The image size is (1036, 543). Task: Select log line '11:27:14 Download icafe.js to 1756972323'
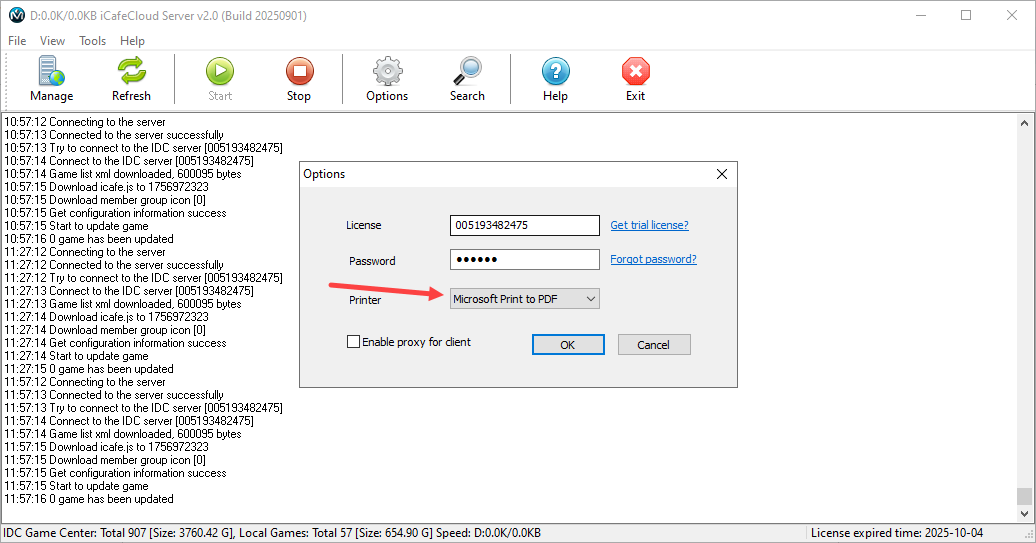[106, 316]
